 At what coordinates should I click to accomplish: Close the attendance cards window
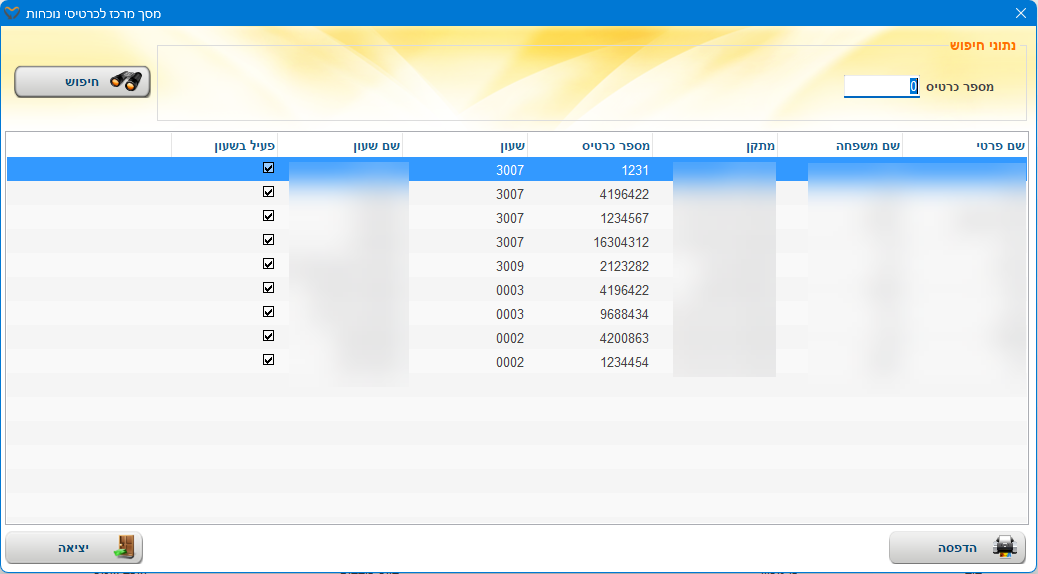[1021, 13]
